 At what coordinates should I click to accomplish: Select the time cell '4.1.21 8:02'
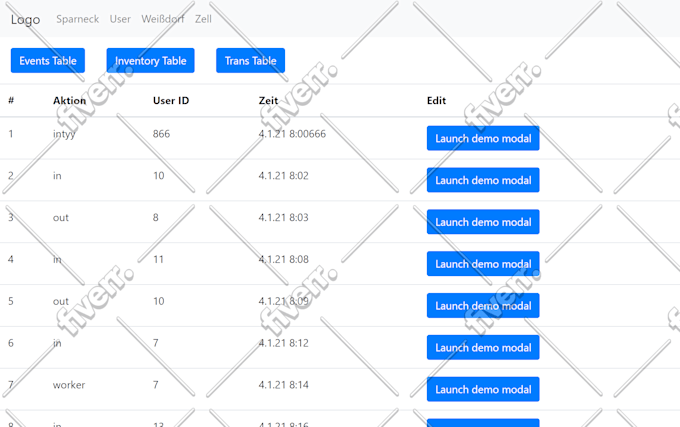[x=284, y=176]
